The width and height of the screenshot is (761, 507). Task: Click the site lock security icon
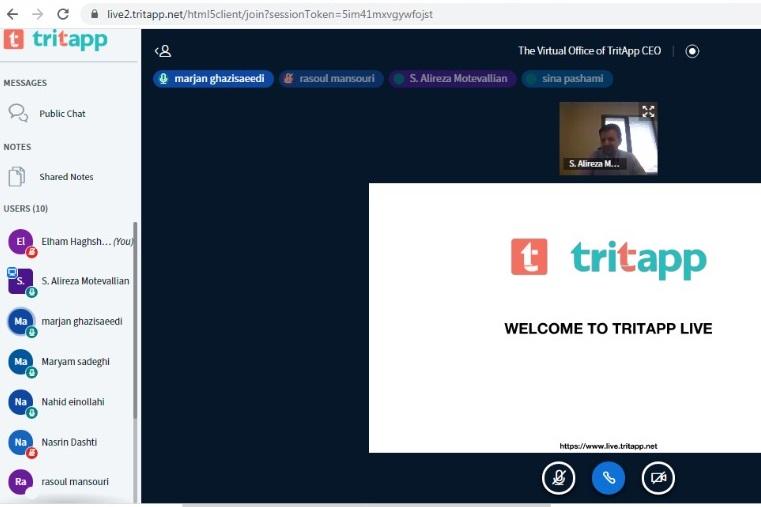tap(93, 15)
